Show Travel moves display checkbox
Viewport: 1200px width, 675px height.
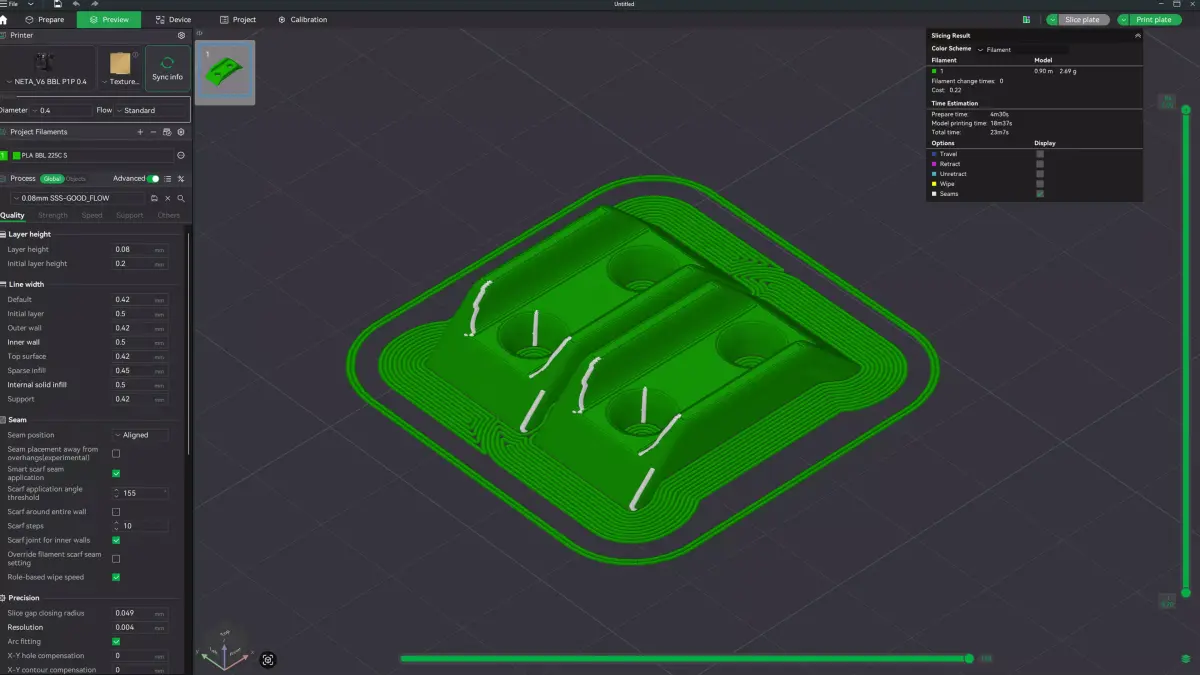[1040, 154]
